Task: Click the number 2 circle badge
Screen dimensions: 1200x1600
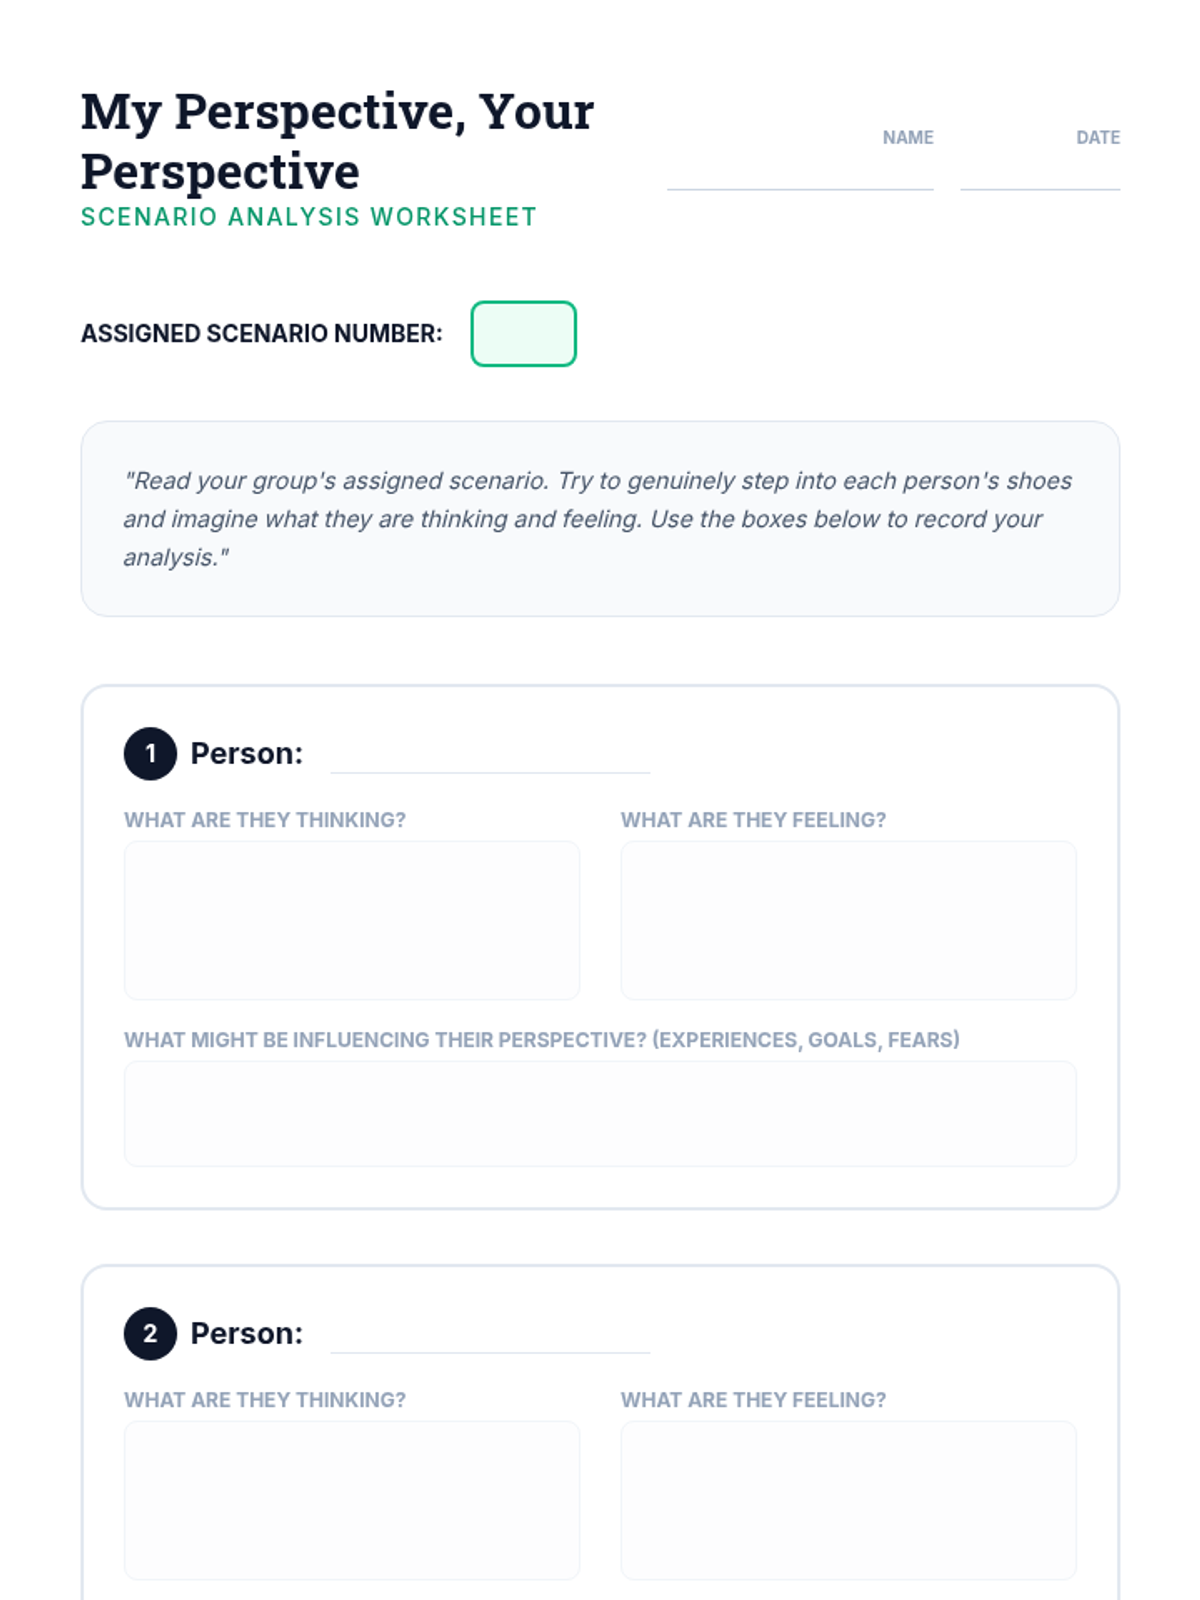Action: 150,1333
